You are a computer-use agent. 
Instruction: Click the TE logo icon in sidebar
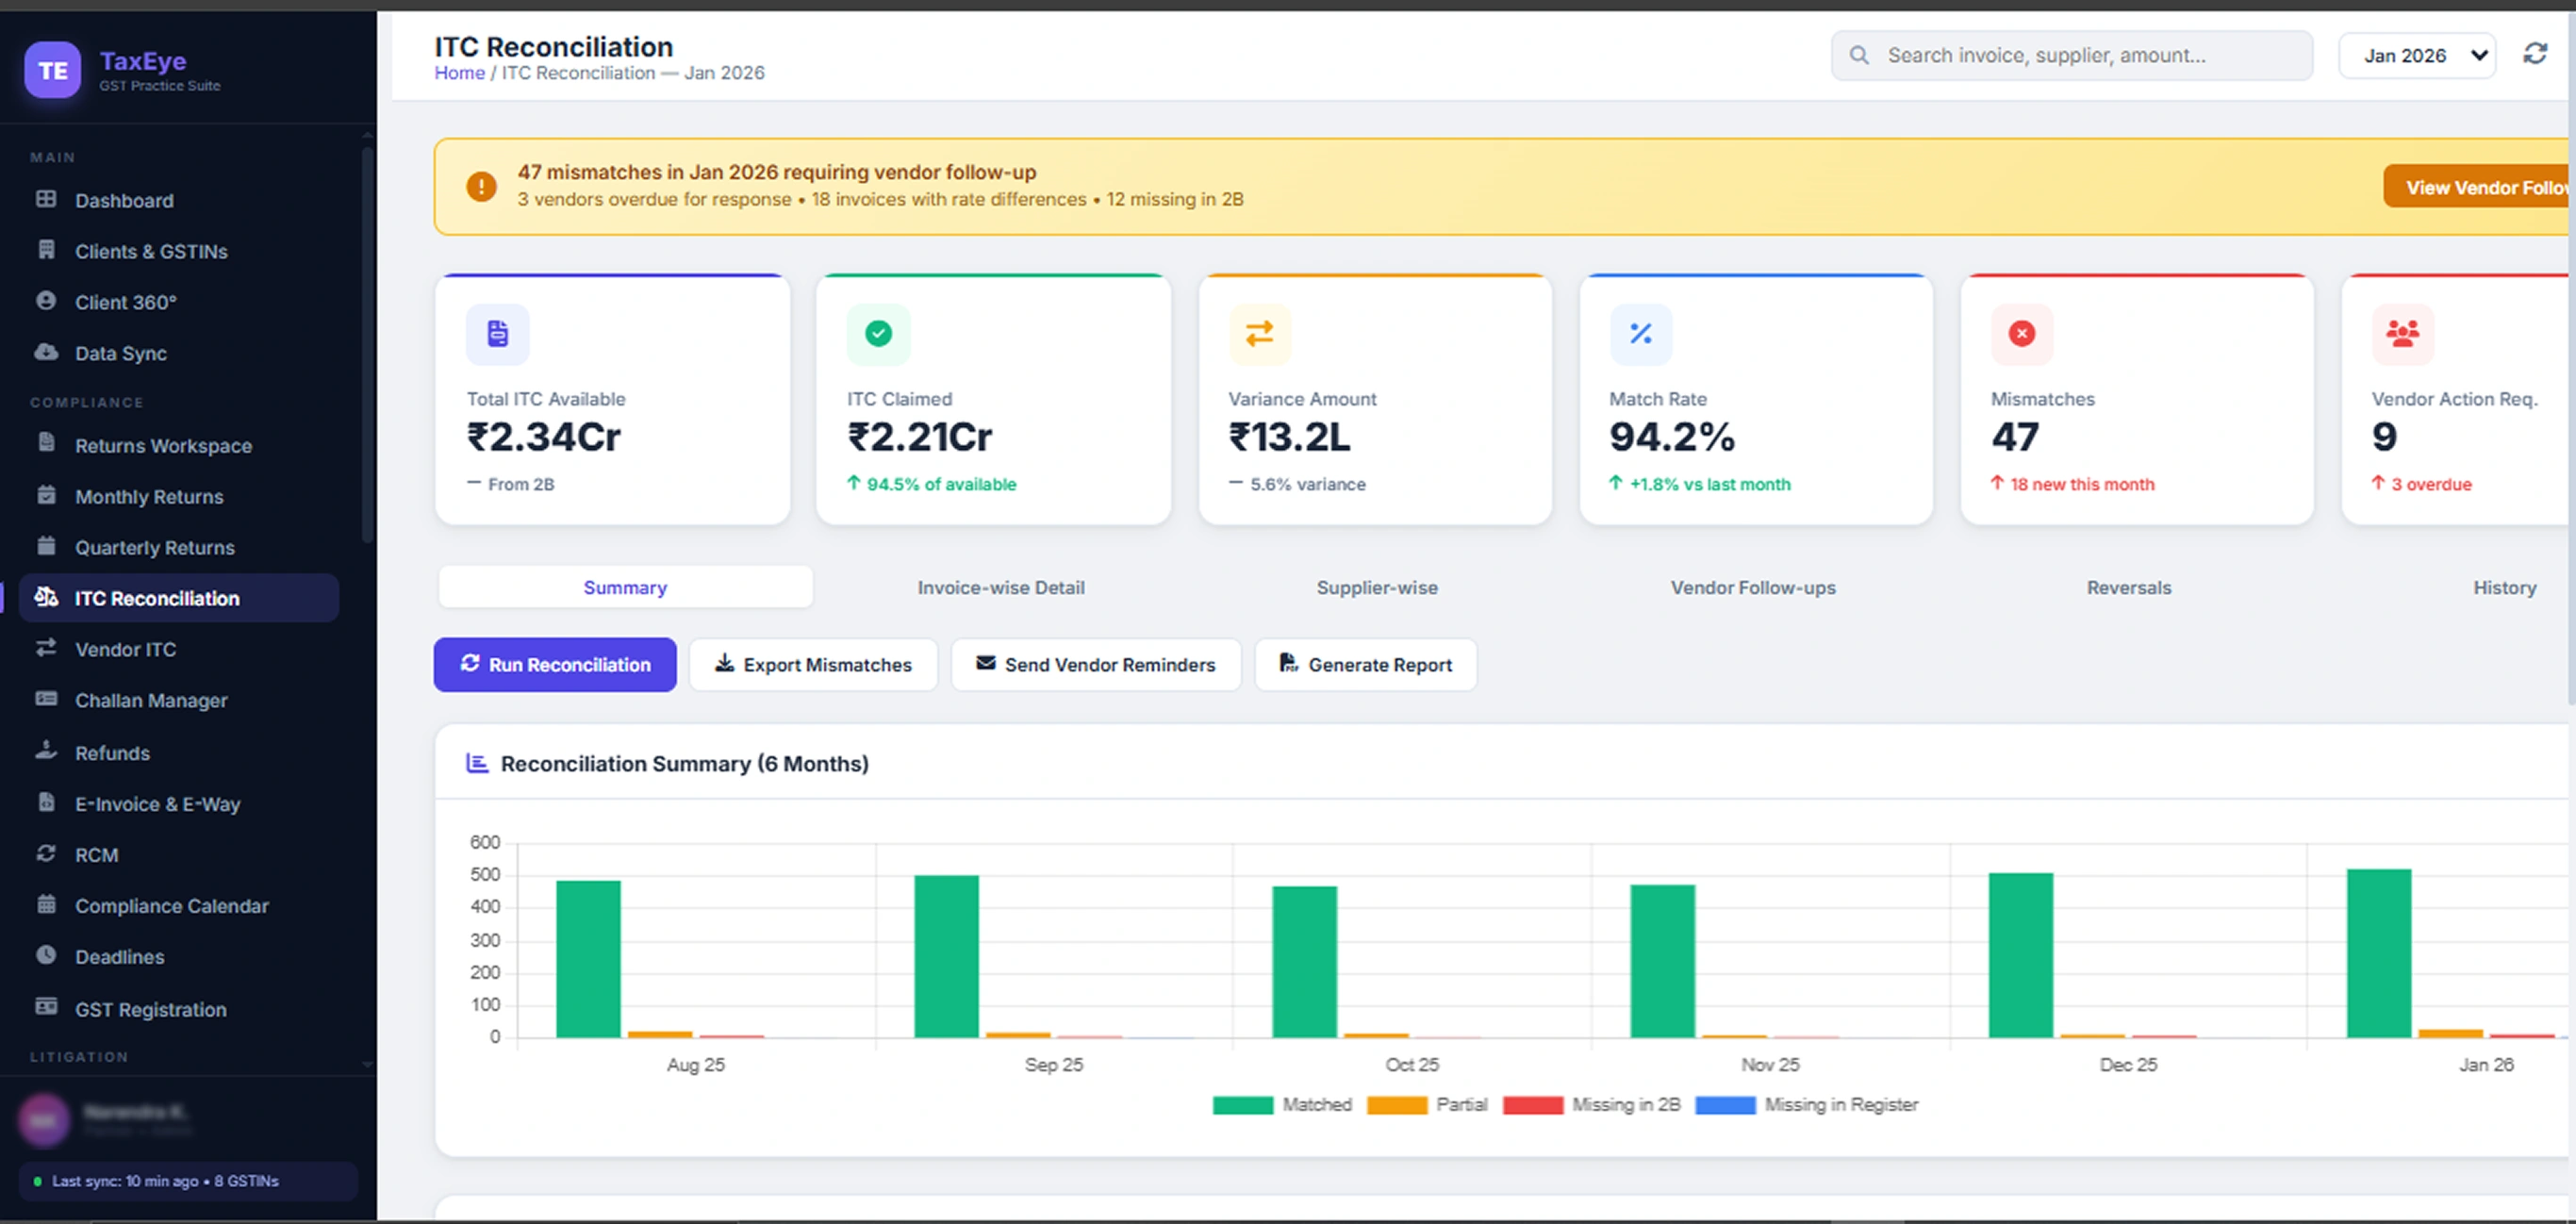point(52,70)
